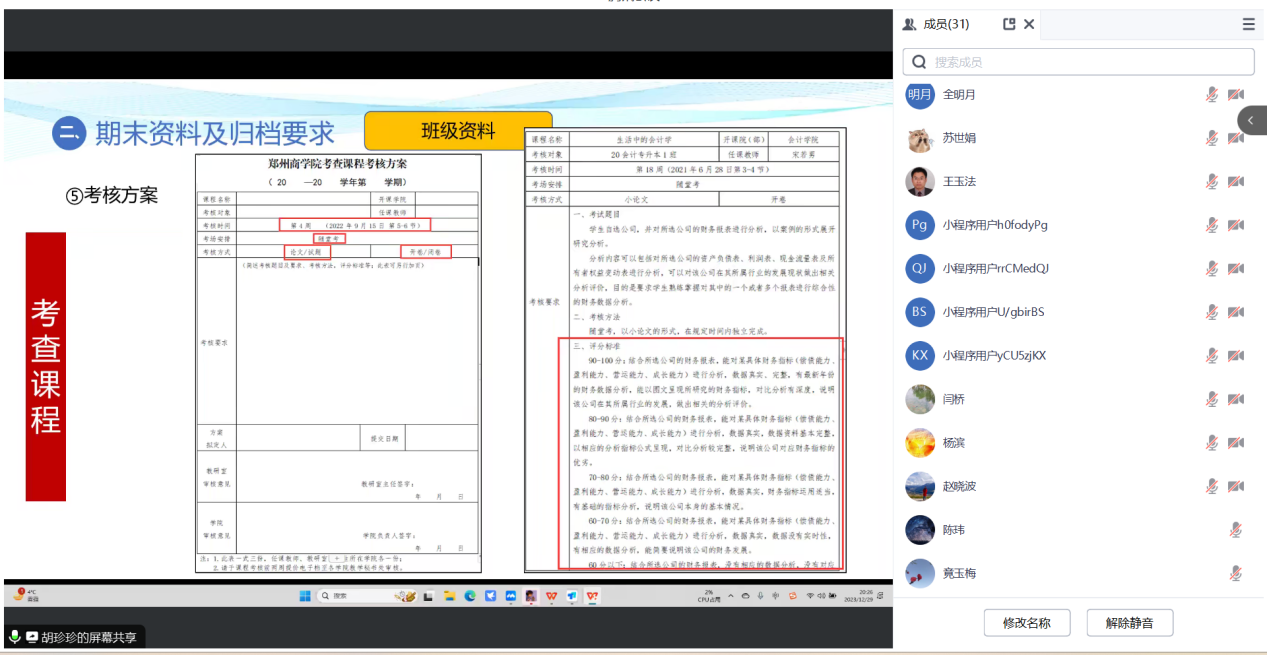Open the Windows Start menu in the shared screen
1267x655 pixels.
point(305,596)
